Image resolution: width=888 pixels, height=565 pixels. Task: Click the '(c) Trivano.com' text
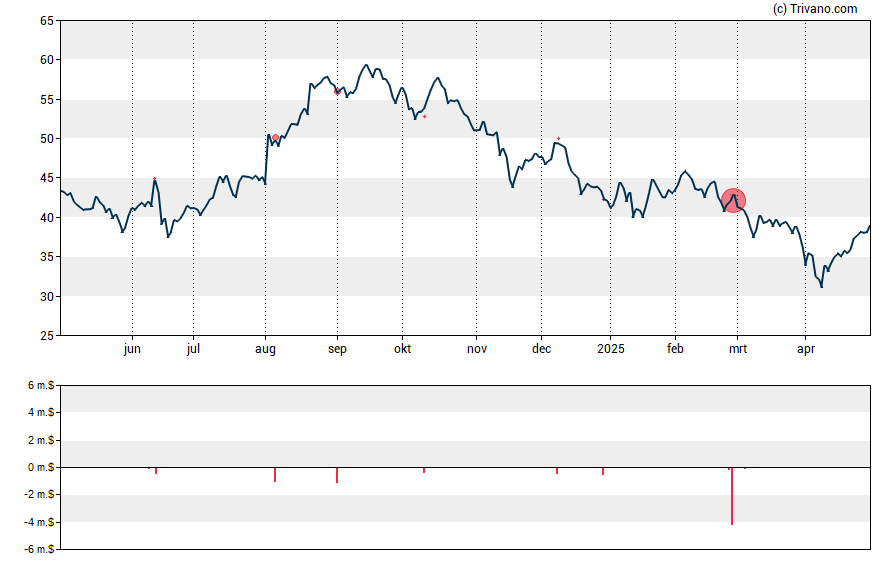point(815,8)
